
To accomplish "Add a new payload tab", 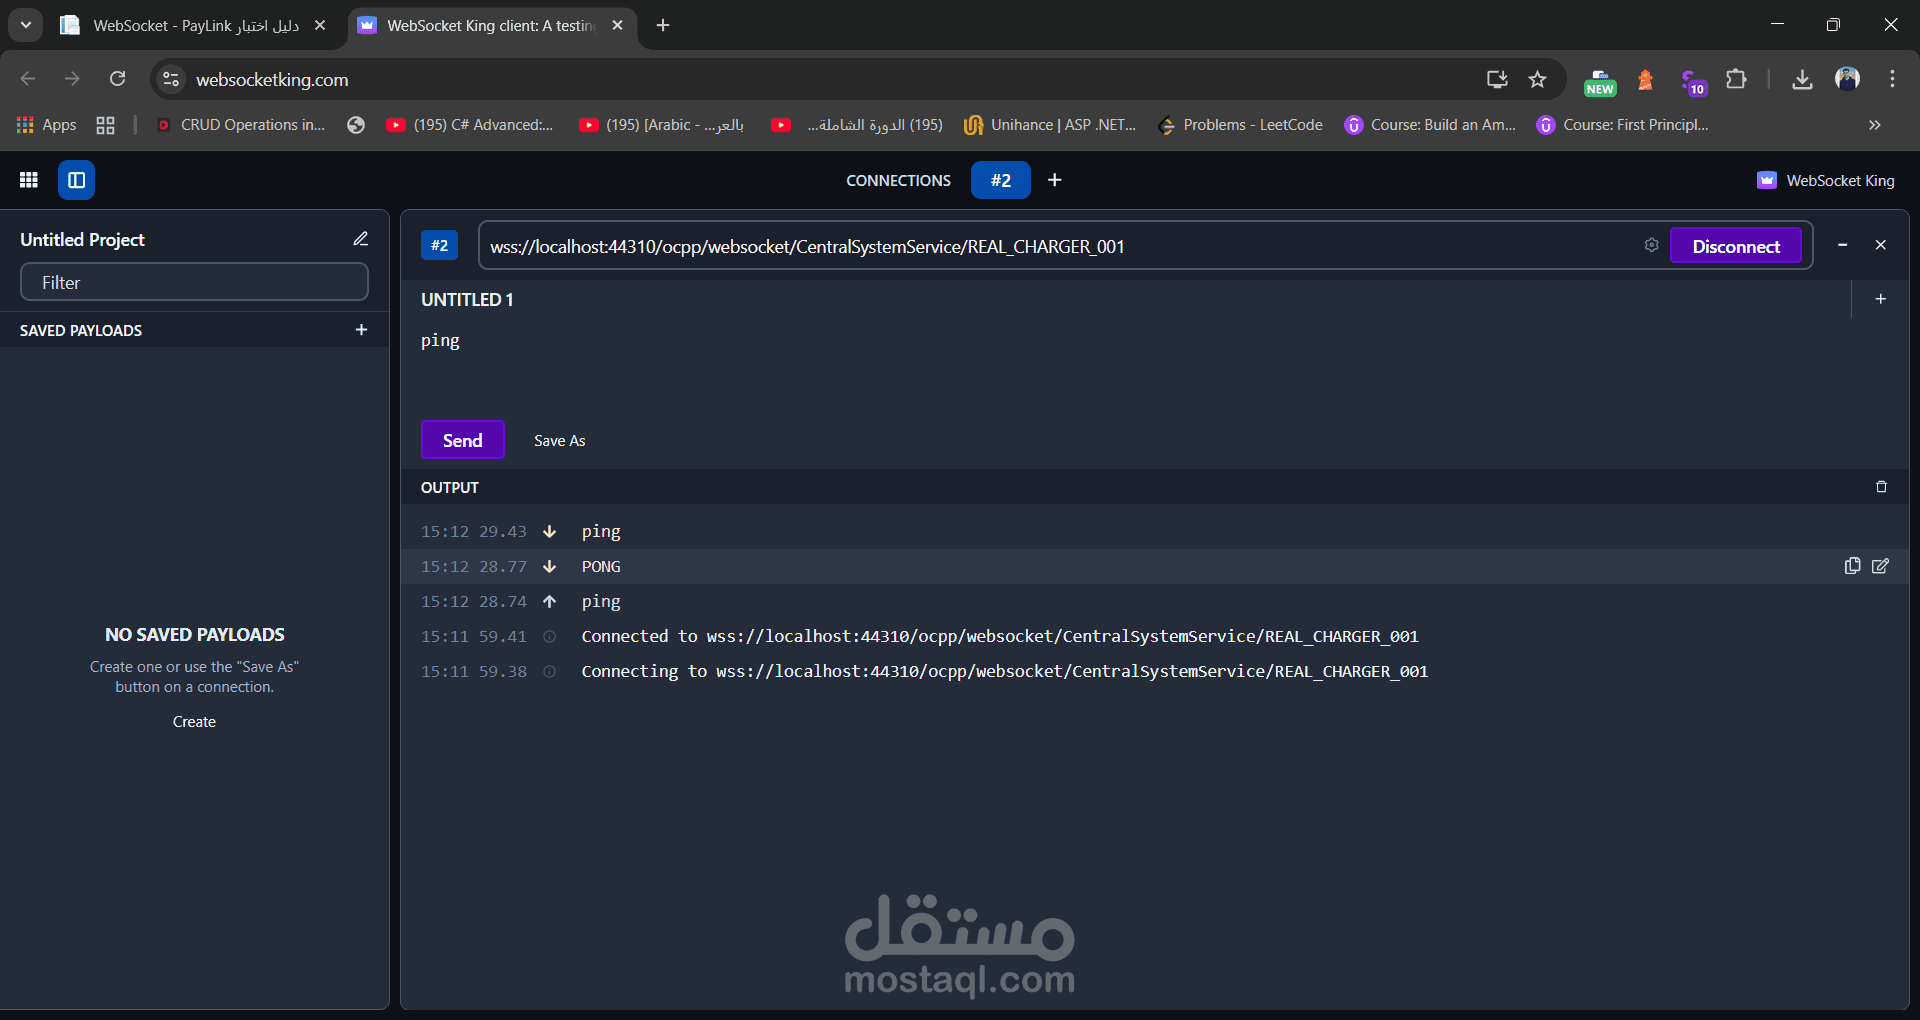I will (x=1880, y=299).
